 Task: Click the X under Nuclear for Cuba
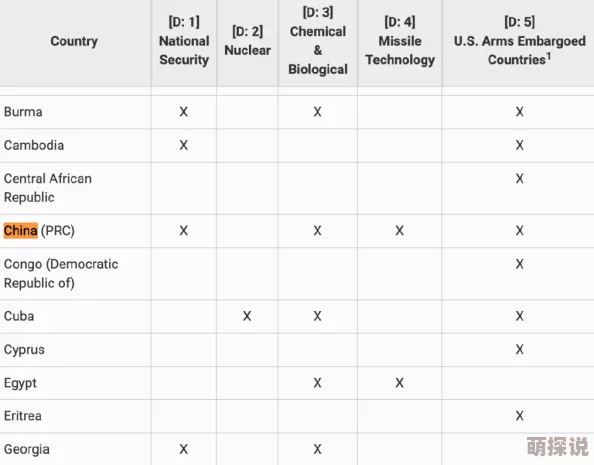coord(247,316)
